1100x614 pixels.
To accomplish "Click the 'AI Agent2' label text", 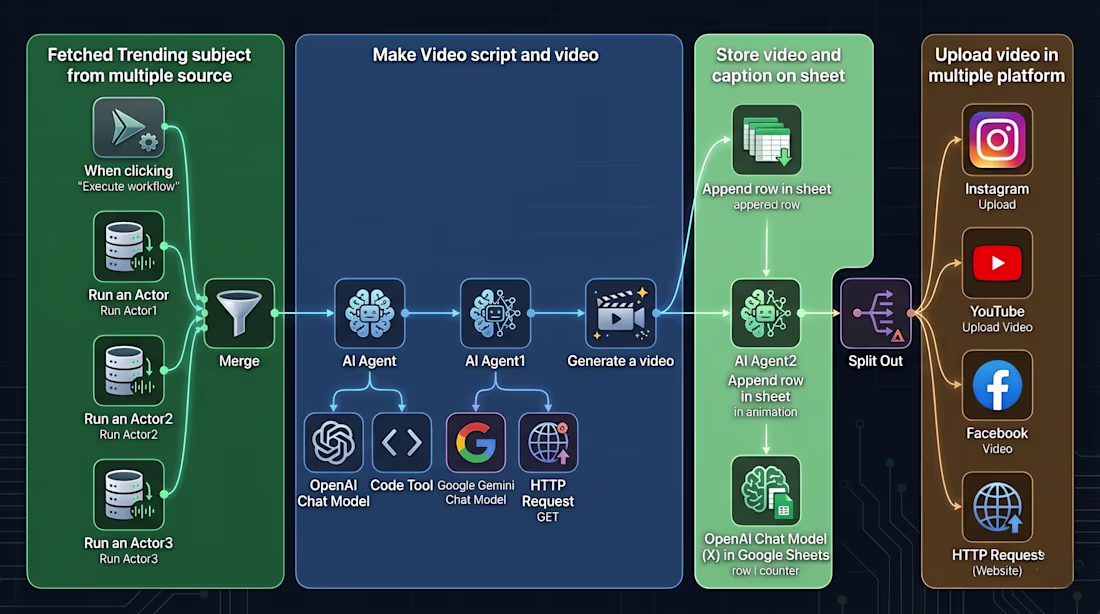I will coord(765,361).
